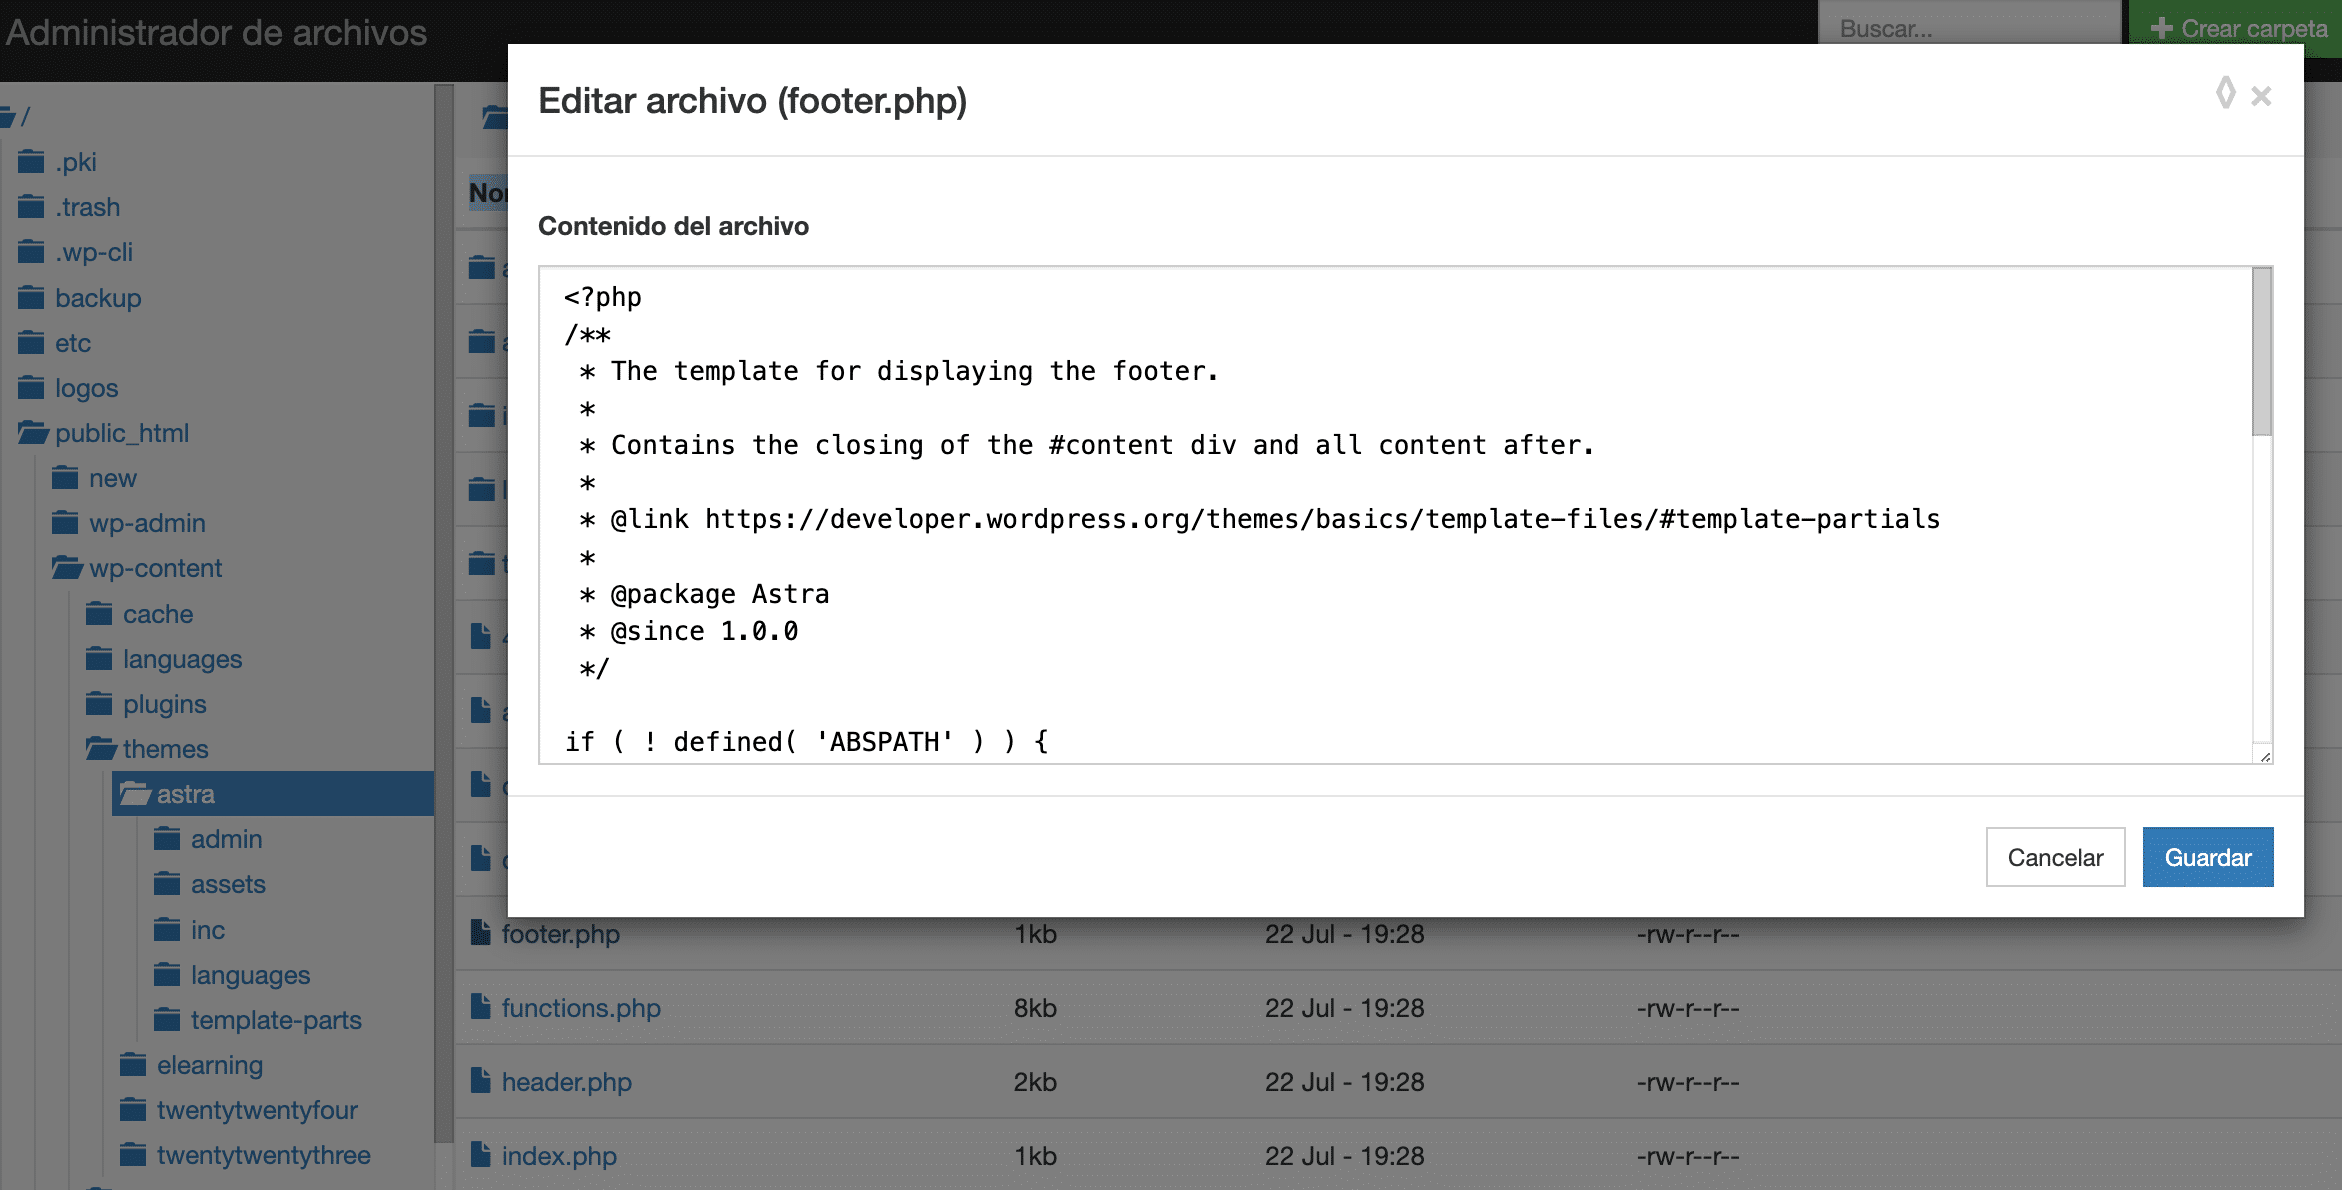Screen dimensions: 2342x1190
Task: Click the footer.php file icon in list
Action: [481, 933]
